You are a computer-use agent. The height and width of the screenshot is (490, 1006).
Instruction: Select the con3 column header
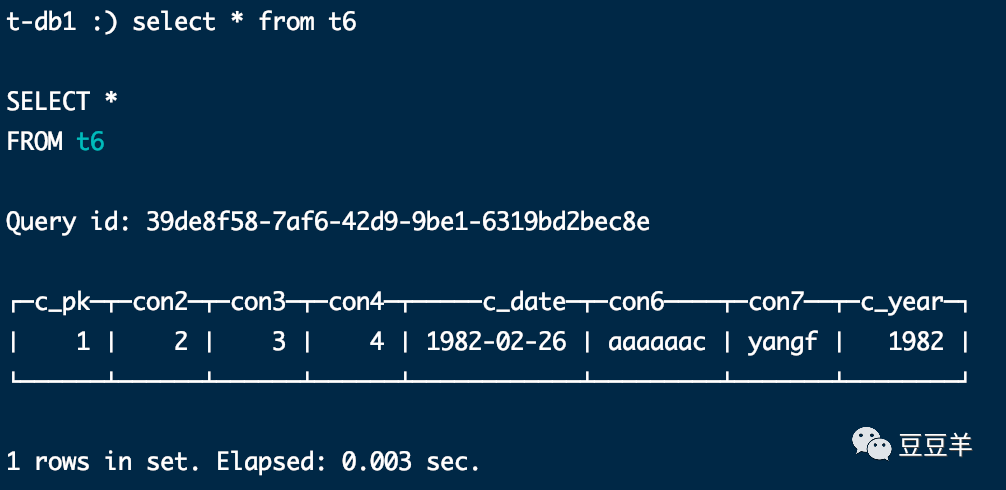(x=259, y=301)
